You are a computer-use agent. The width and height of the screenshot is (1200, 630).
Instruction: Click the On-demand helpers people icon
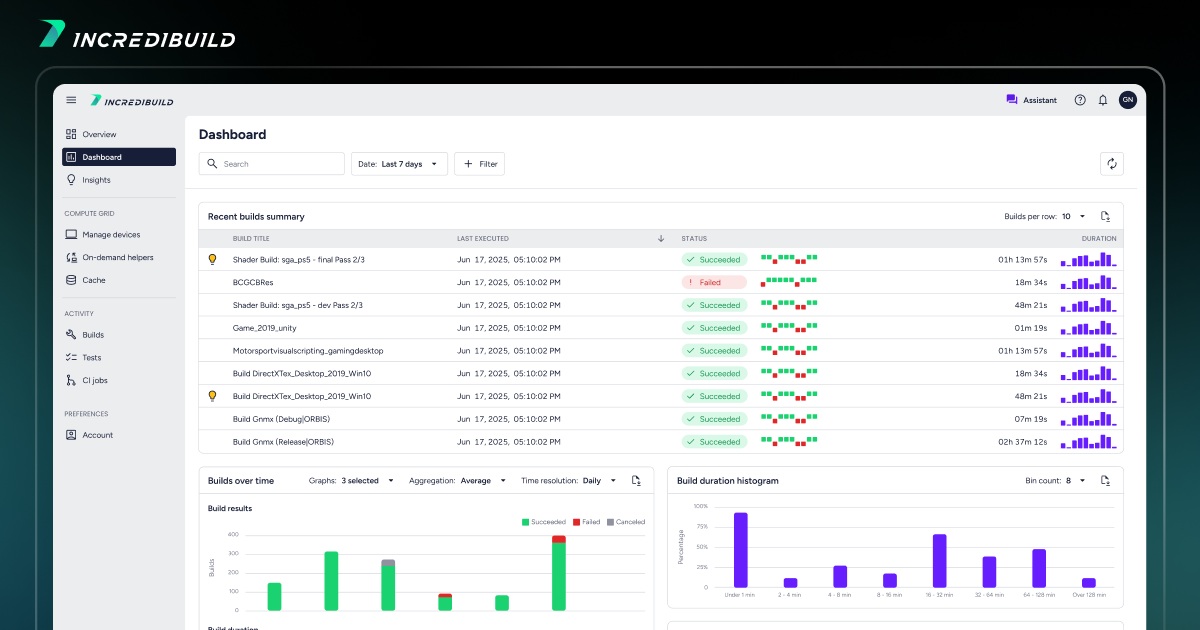(x=71, y=257)
